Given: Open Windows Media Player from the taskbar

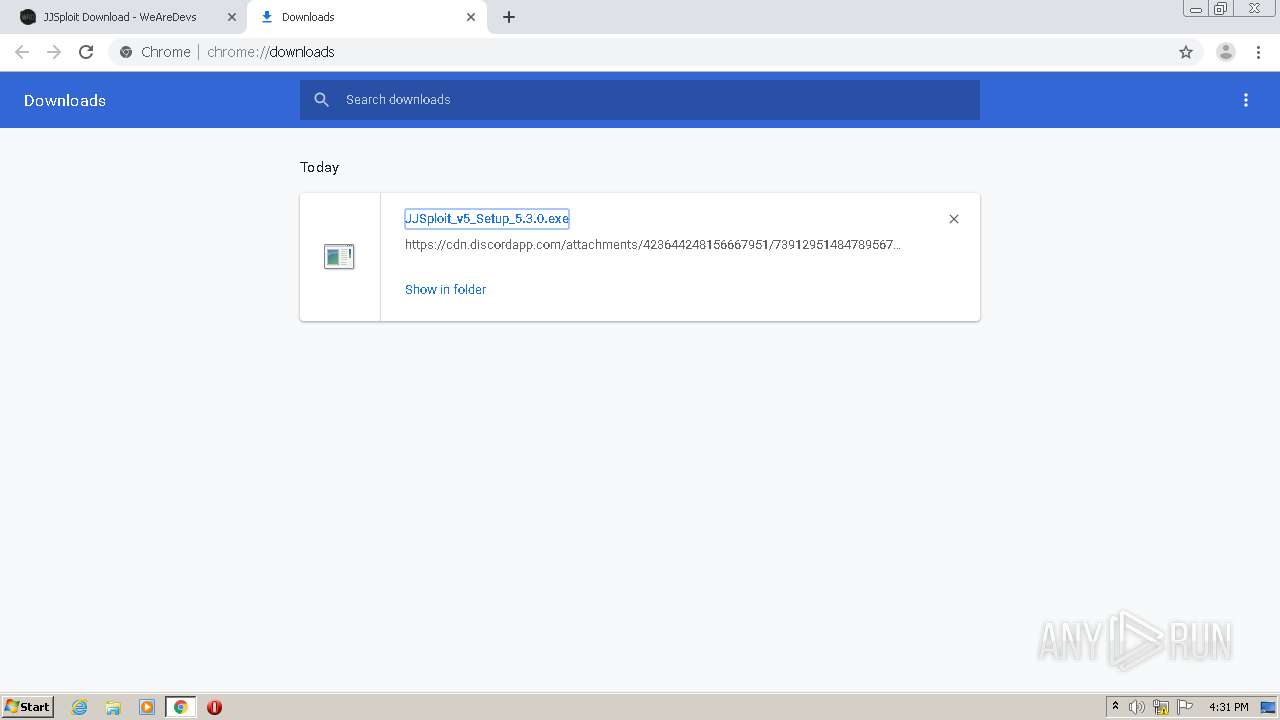Looking at the screenshot, I should click(x=147, y=707).
